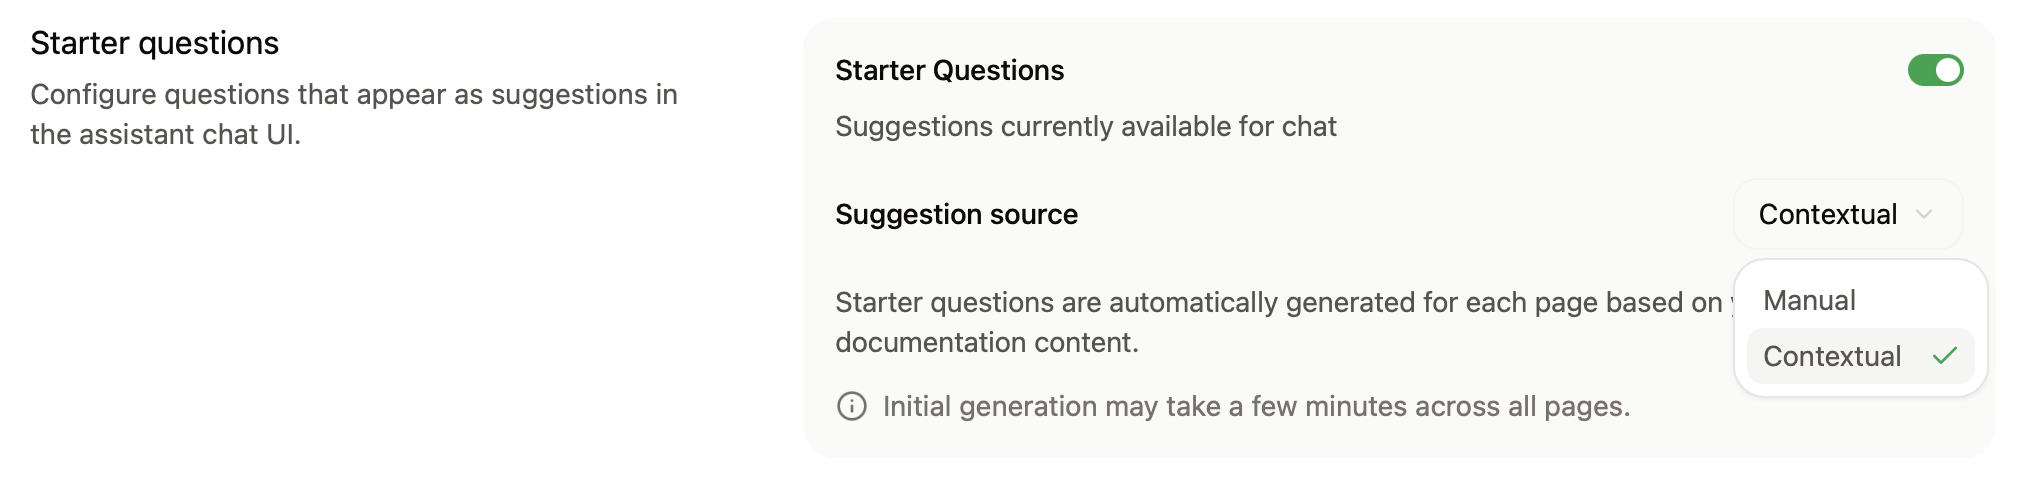This screenshot has height=502, width=2040.
Task: Click the "documentation content." text line
Action: (x=987, y=343)
